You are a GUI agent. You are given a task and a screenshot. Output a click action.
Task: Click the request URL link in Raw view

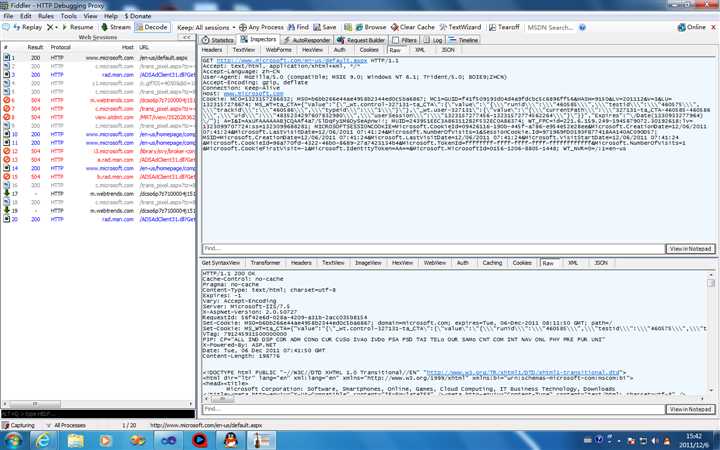click(x=292, y=61)
